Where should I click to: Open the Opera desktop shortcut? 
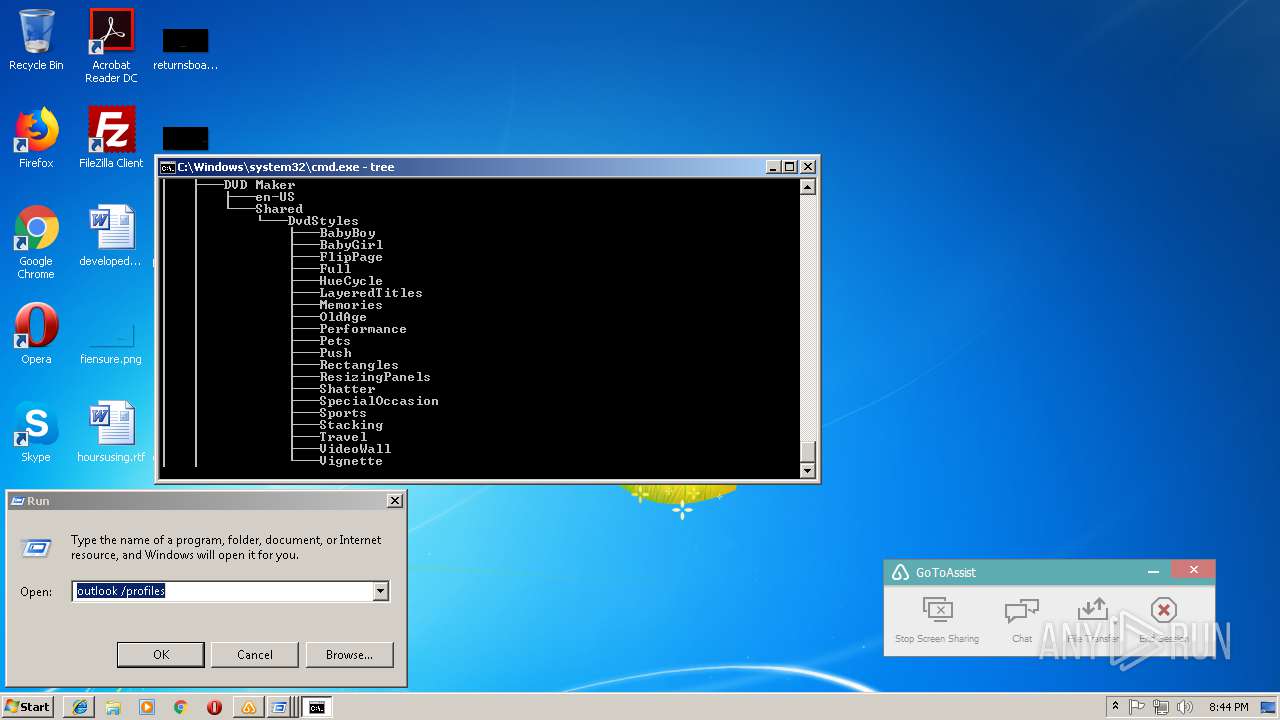point(36,334)
